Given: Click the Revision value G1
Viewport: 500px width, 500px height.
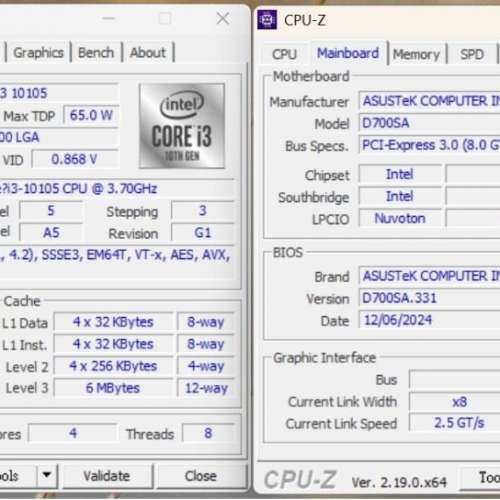Looking at the screenshot, I should tap(203, 233).
